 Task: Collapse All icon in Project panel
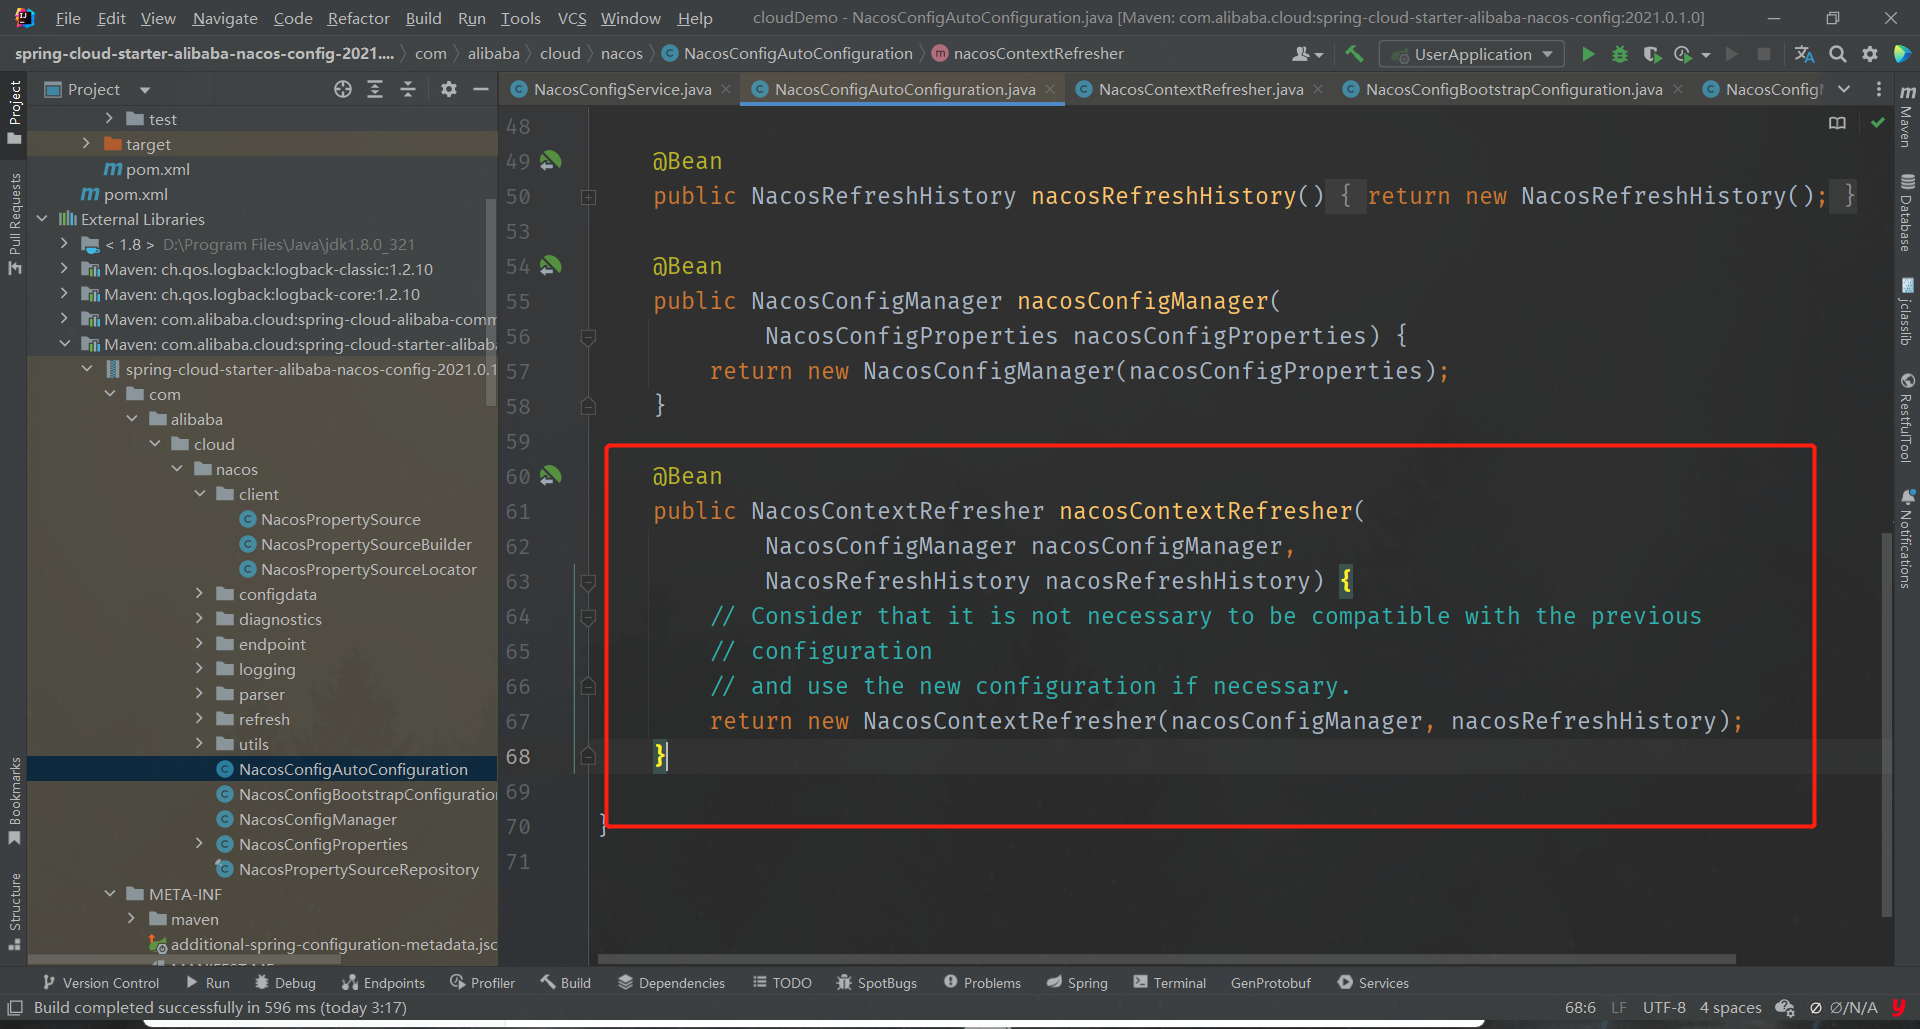408,89
